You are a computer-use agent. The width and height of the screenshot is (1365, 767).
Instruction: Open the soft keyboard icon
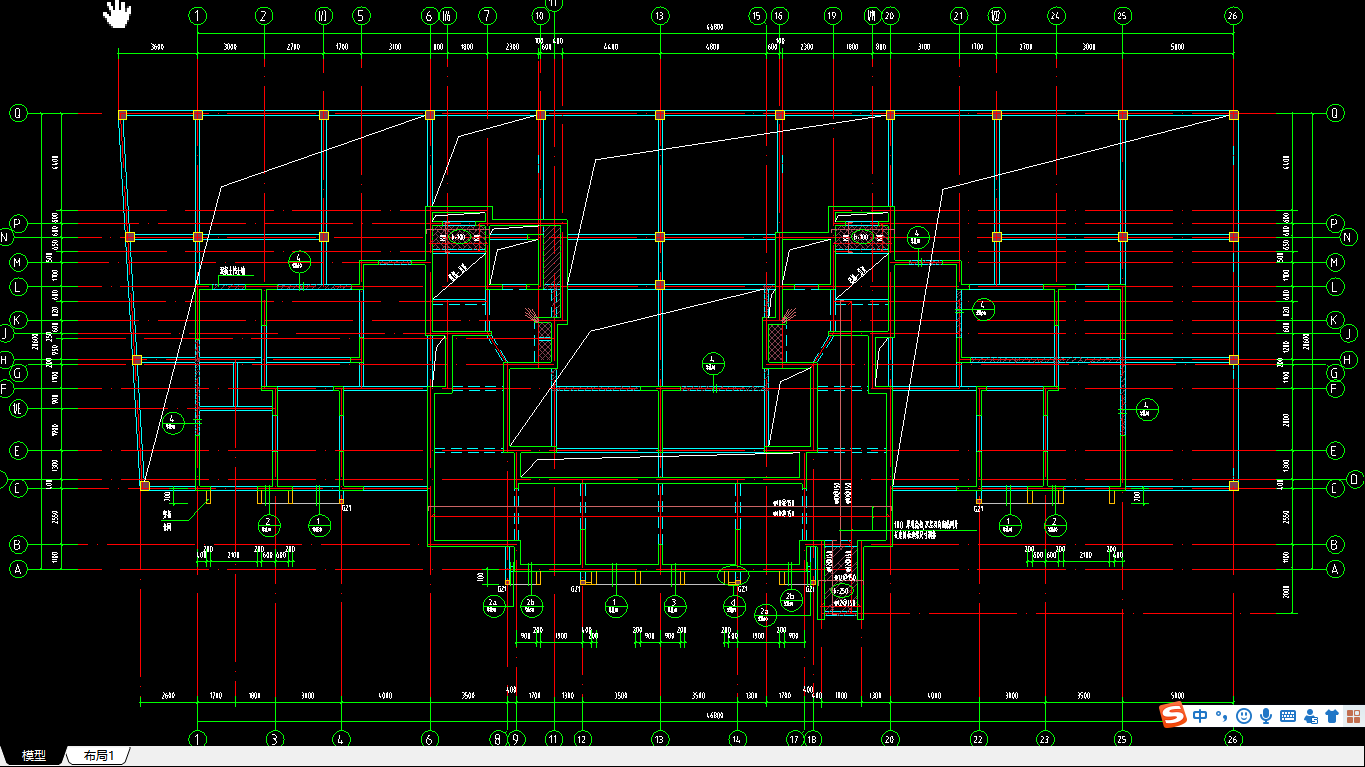1288,716
